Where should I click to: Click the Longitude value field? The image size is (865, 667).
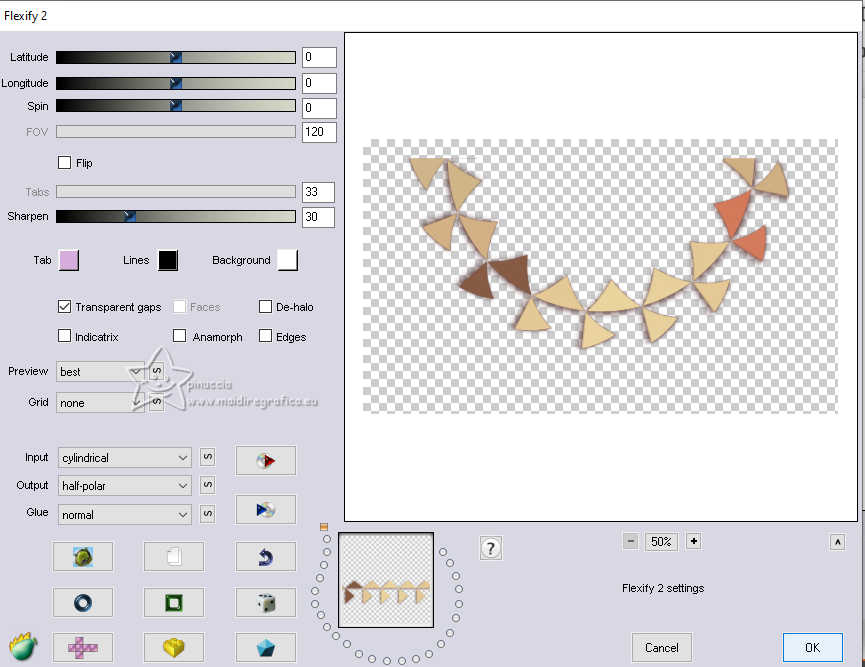[x=319, y=83]
